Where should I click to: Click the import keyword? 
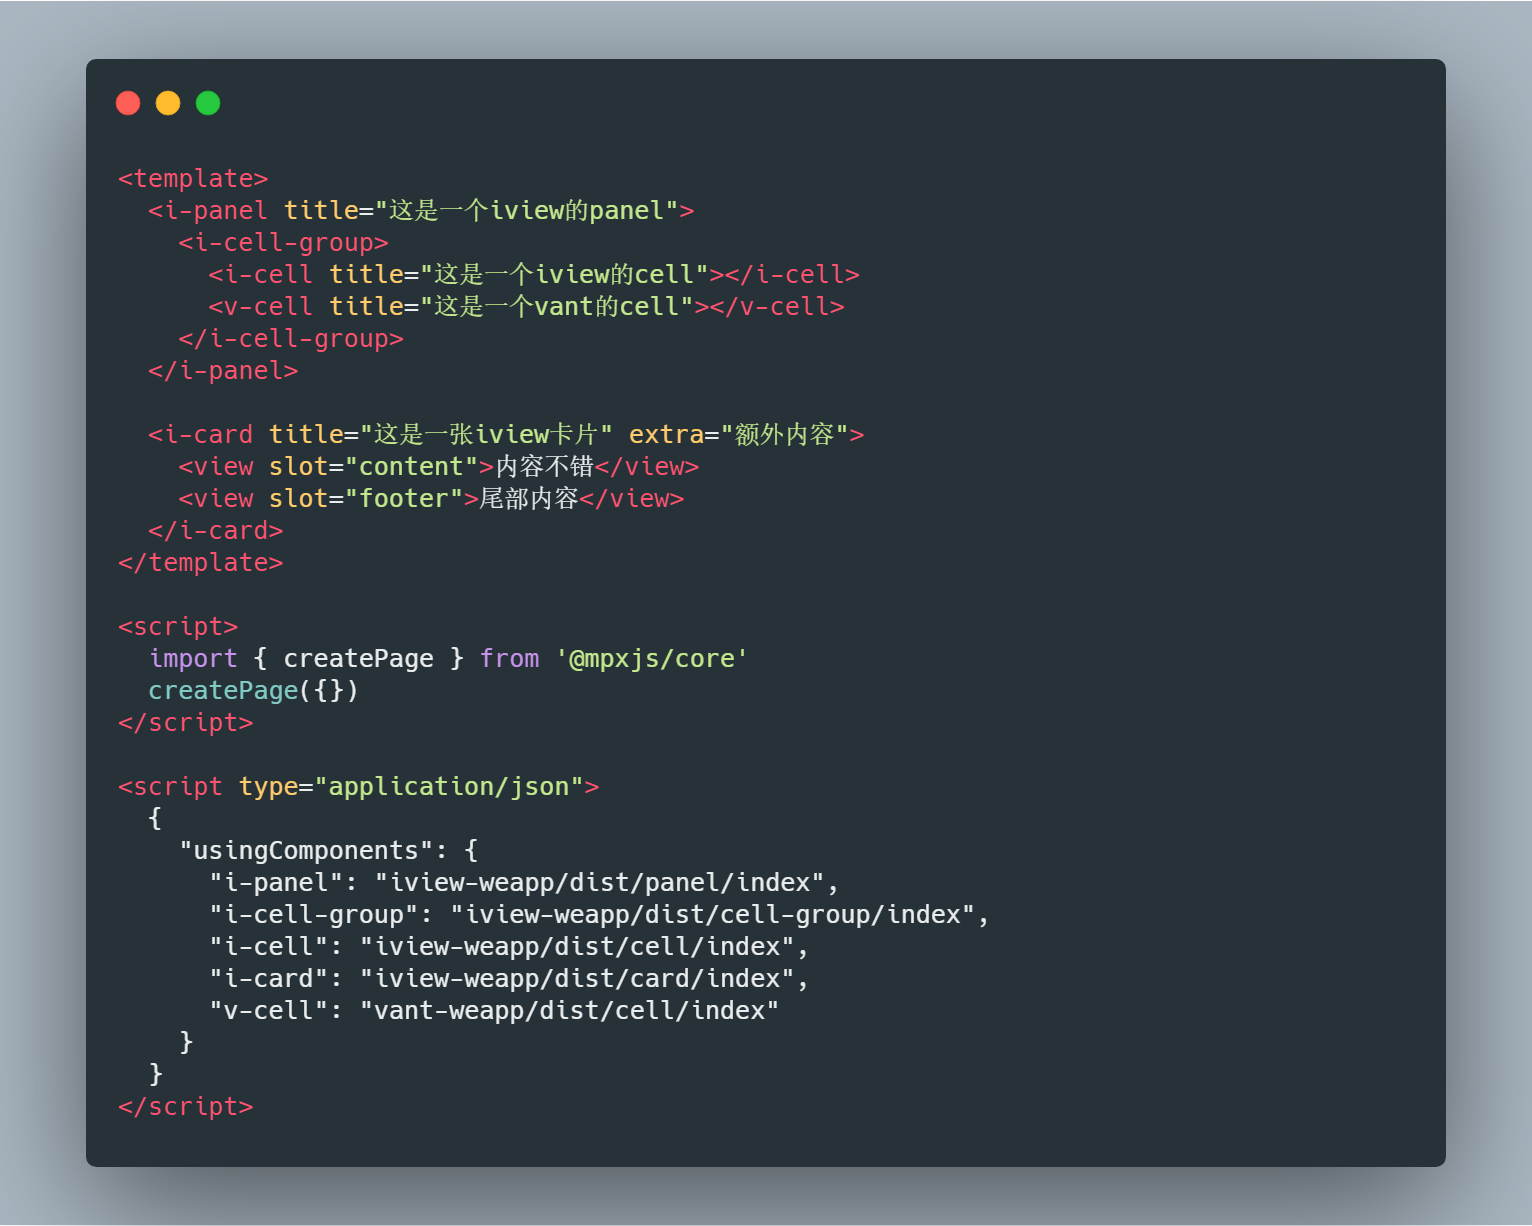(193, 658)
